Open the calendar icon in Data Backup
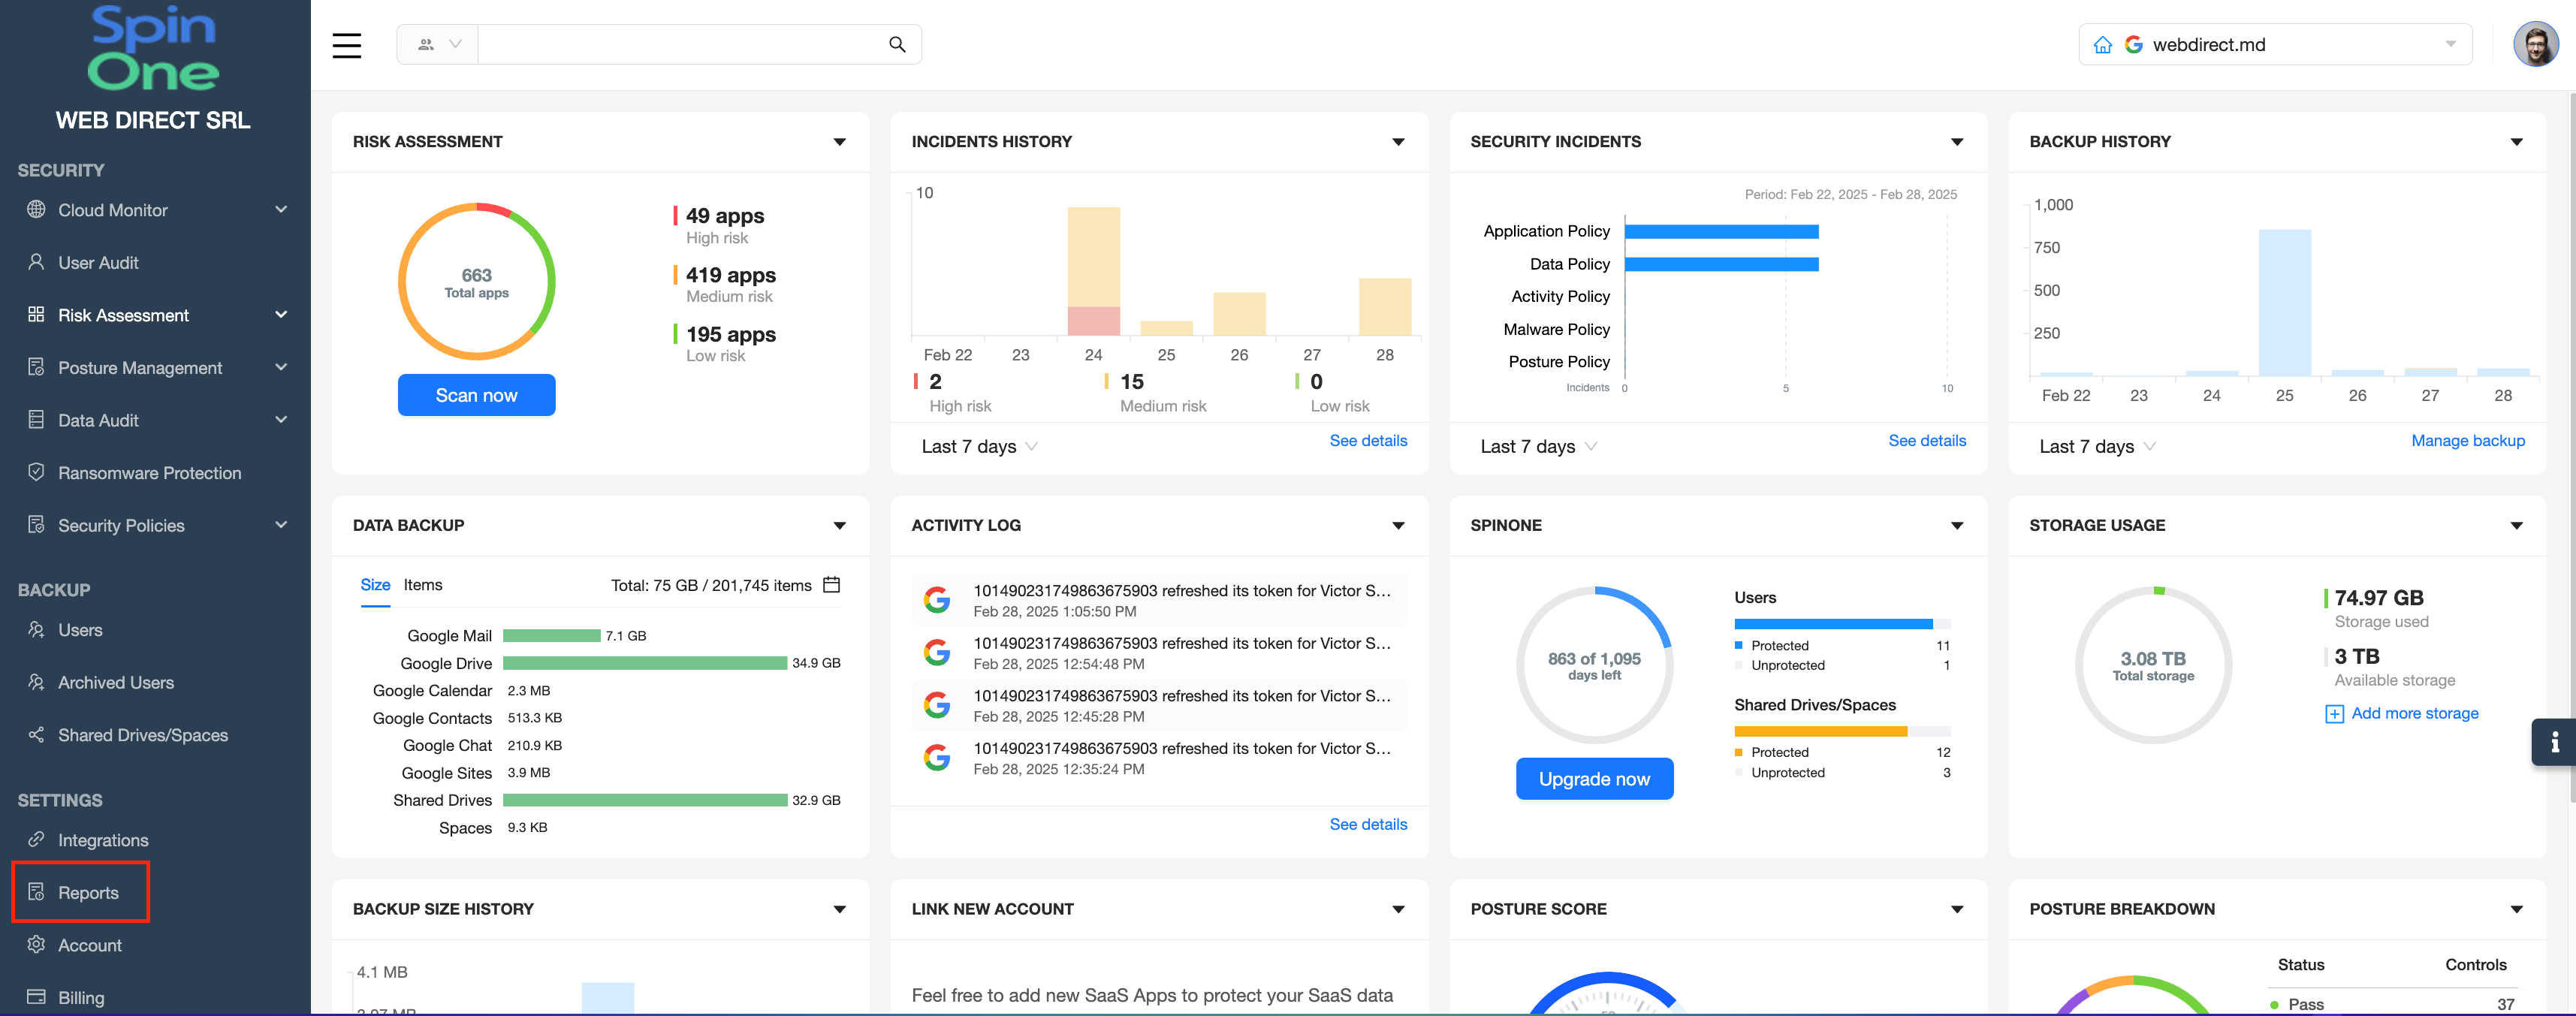This screenshot has height=1016, width=2576. coord(831,585)
